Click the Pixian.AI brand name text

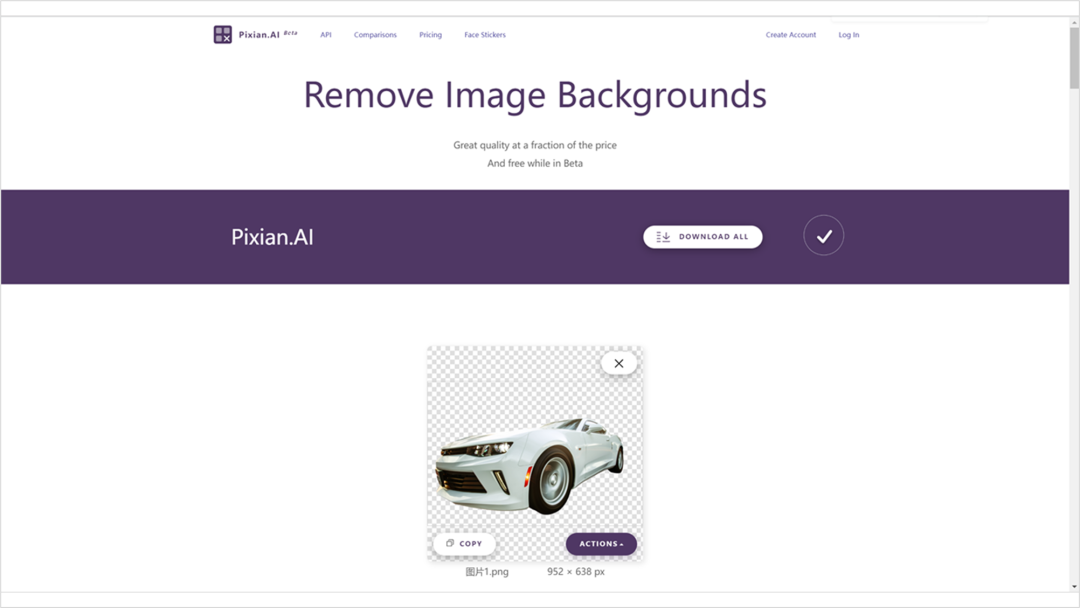[x=259, y=35]
